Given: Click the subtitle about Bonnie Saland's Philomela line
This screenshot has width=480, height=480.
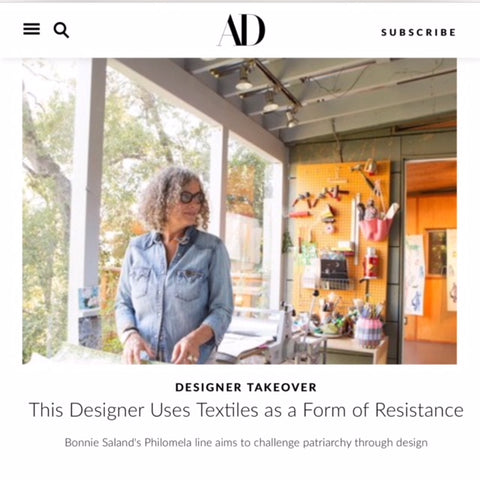Looking at the screenshot, I should click(x=246, y=443).
